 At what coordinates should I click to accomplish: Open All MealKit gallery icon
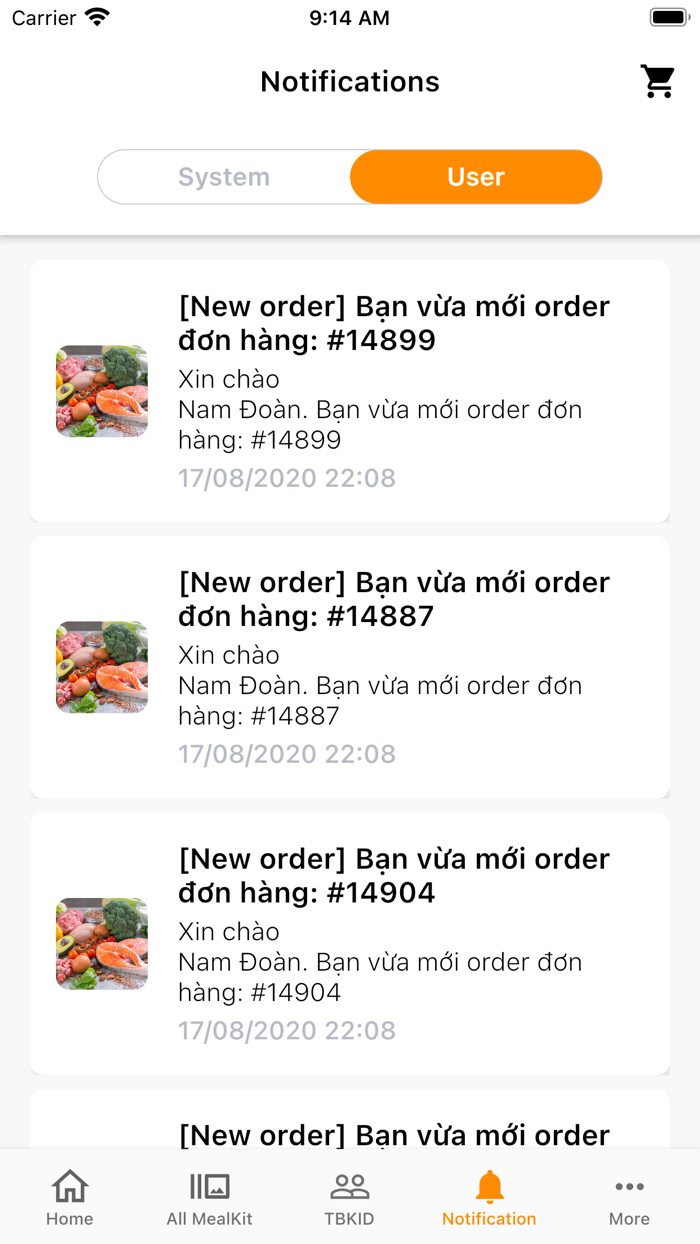click(x=209, y=1187)
